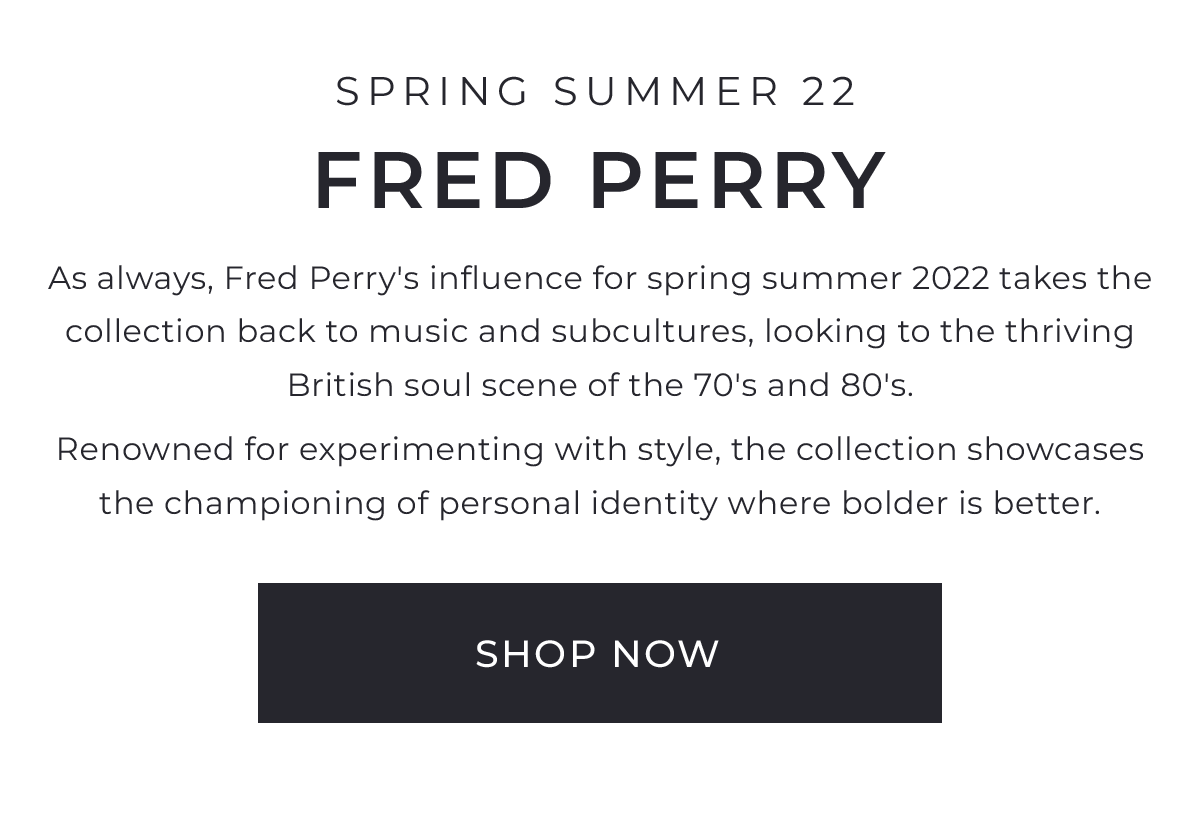
Task: Click the SHOP NOW button
Action: point(600,653)
